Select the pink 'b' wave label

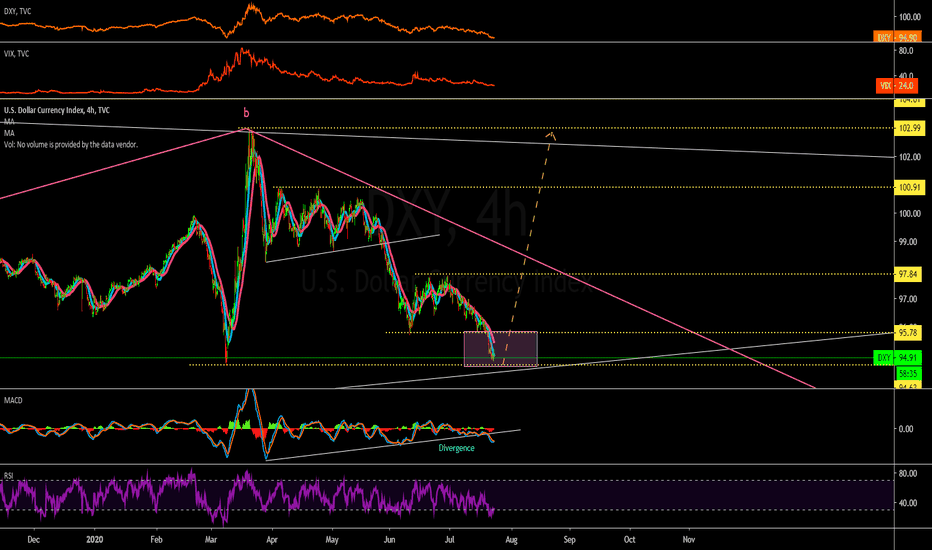[x=246, y=112]
